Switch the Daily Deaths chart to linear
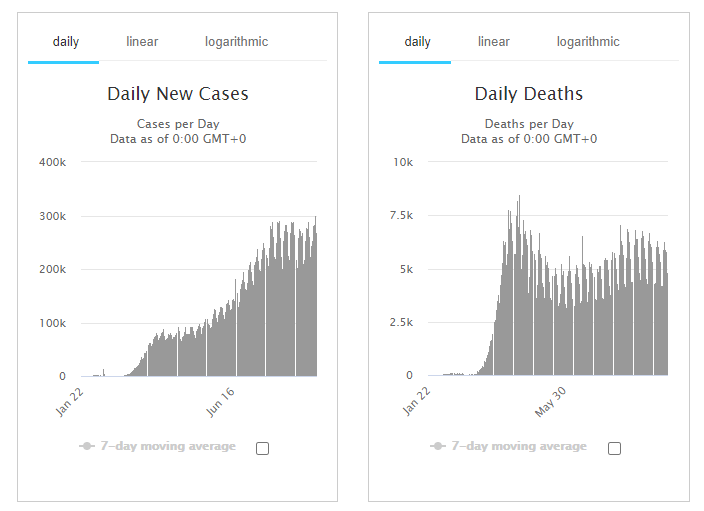Image resolution: width=704 pixels, height=511 pixels. pos(493,42)
